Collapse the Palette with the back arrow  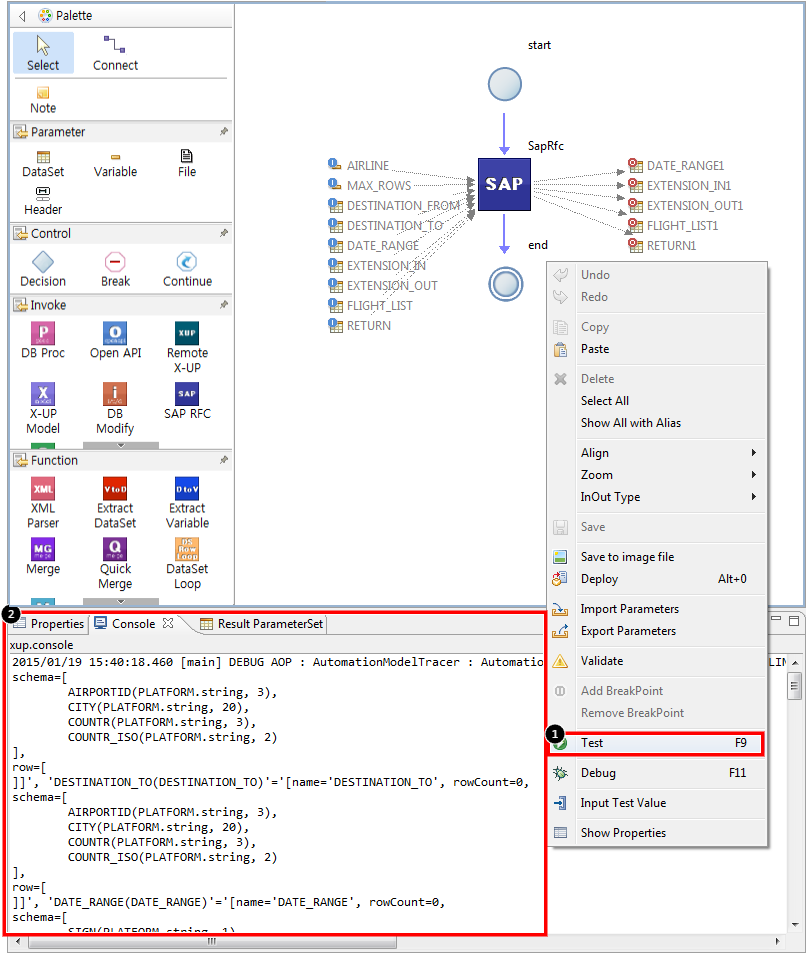point(22,16)
